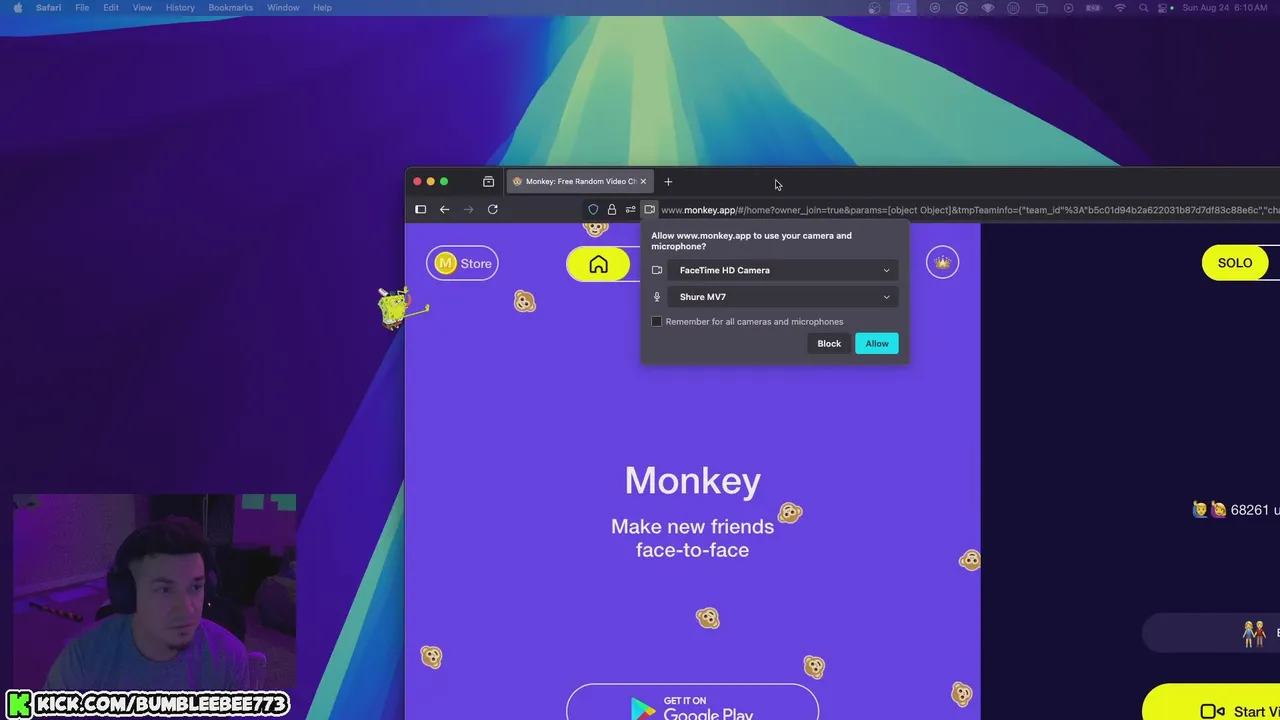Click the Monkey heading text
This screenshot has height=720, width=1280.
point(693,480)
